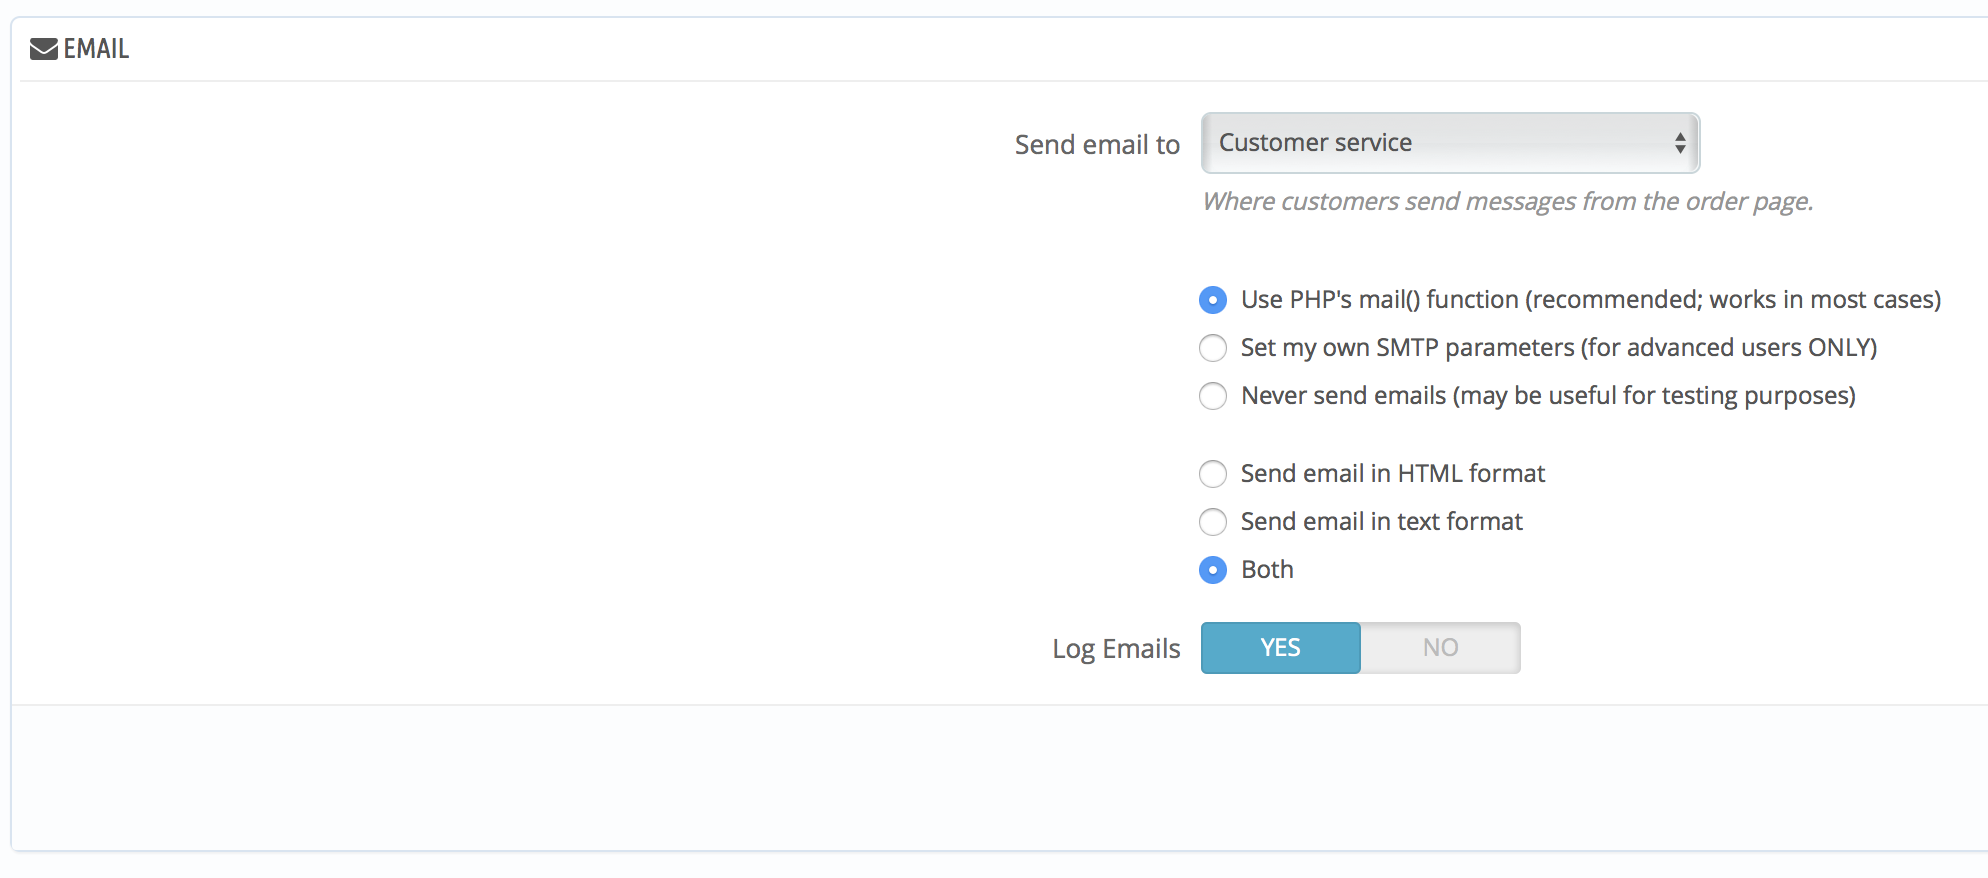Click the 'may be useful for testing purposes' label text
Screen dimensions: 1988x878
click(1654, 396)
